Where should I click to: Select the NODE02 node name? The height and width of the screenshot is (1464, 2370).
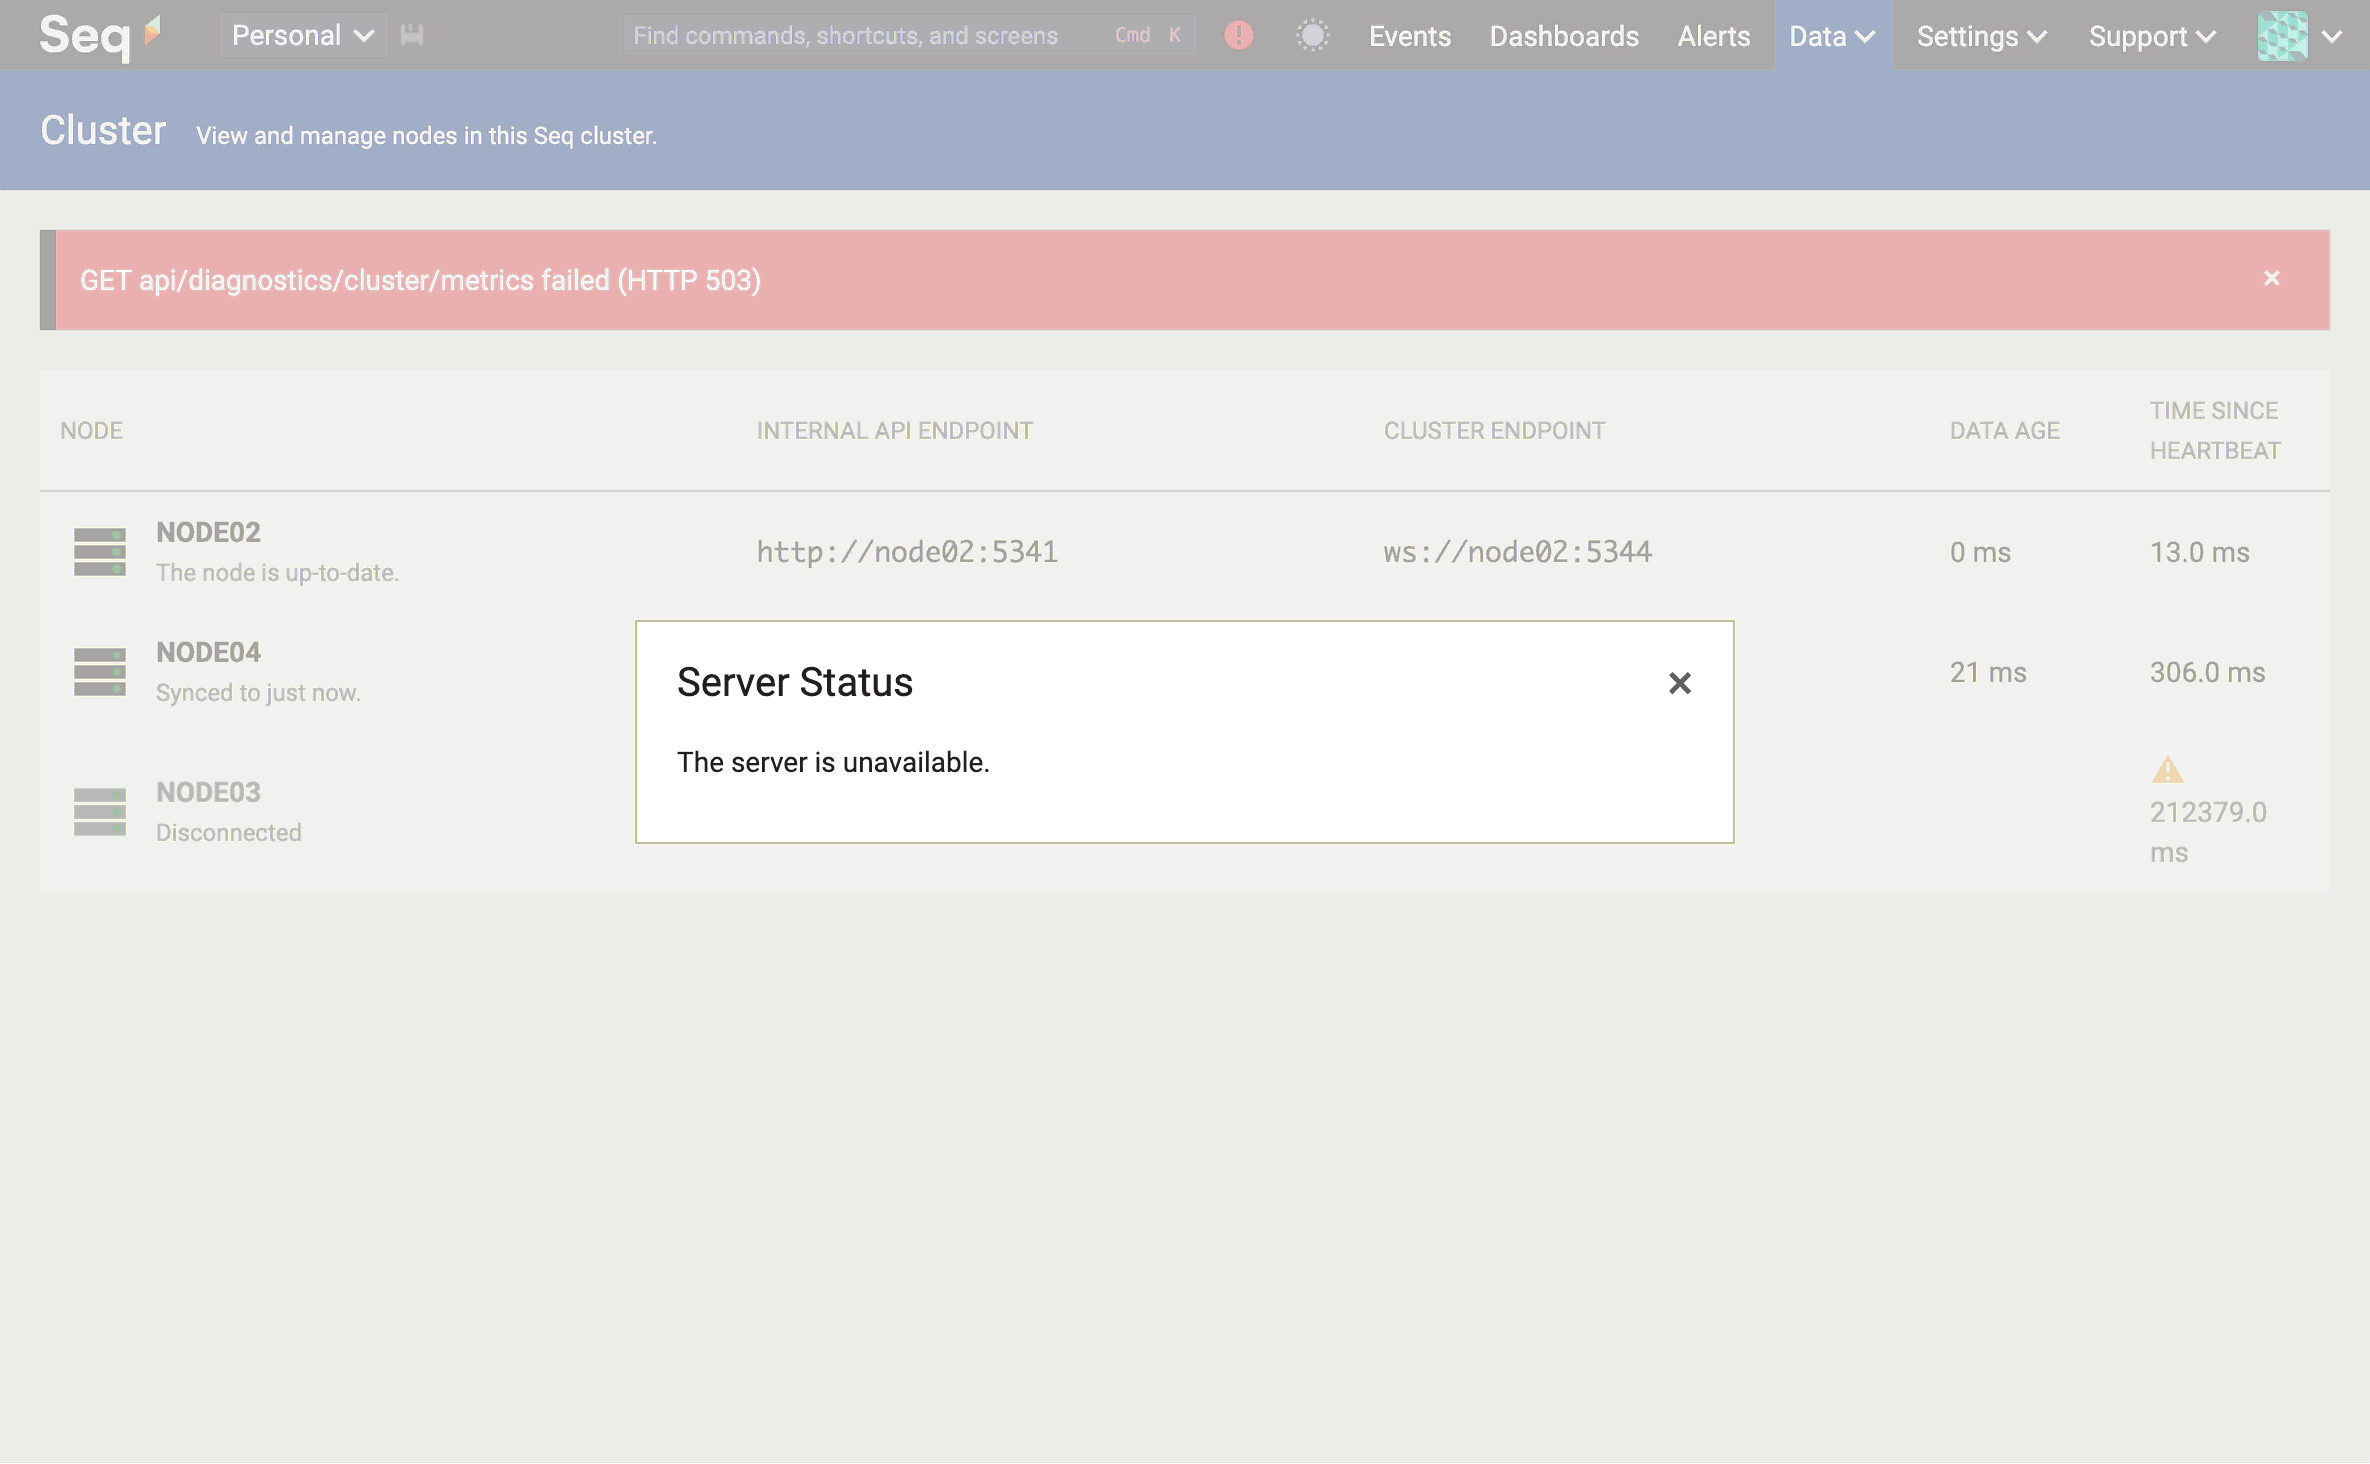[x=208, y=532]
